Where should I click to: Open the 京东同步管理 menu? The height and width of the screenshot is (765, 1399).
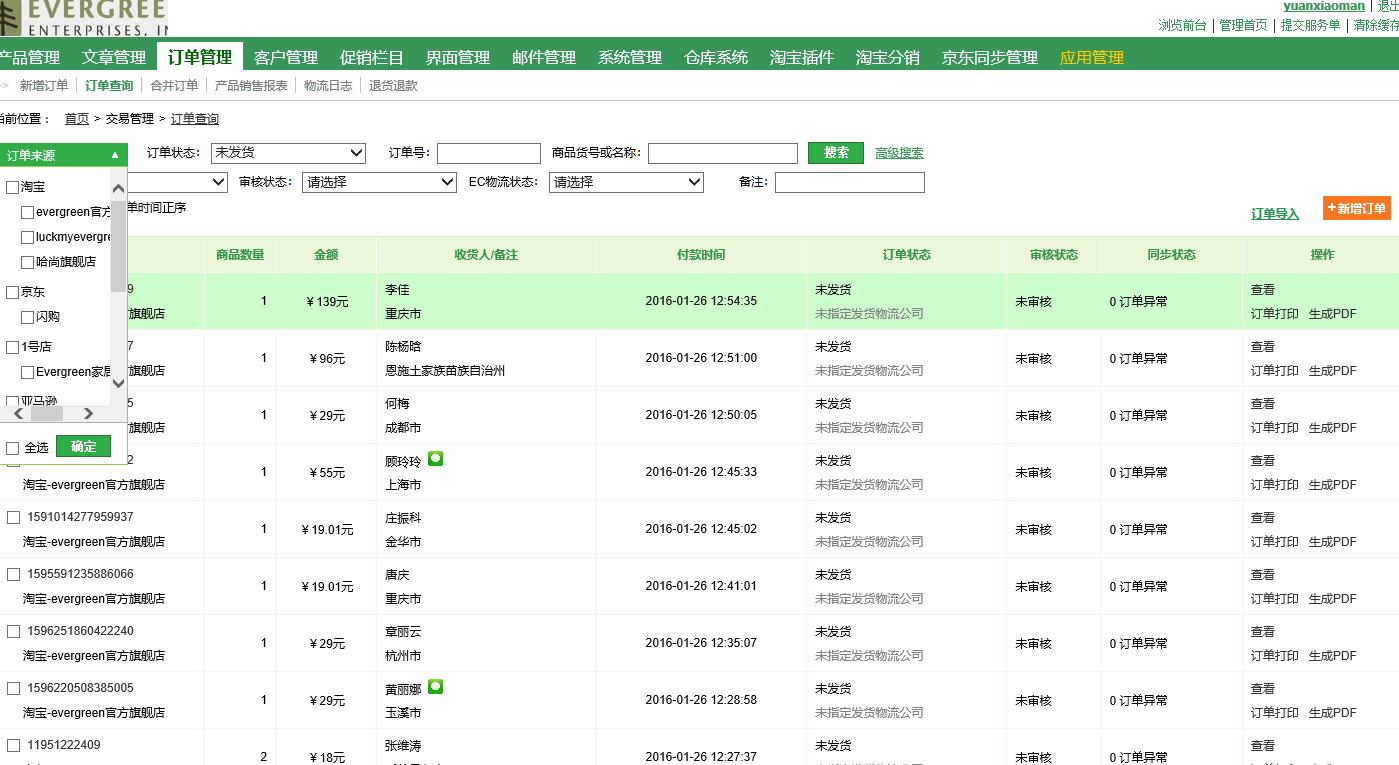[x=990, y=58]
